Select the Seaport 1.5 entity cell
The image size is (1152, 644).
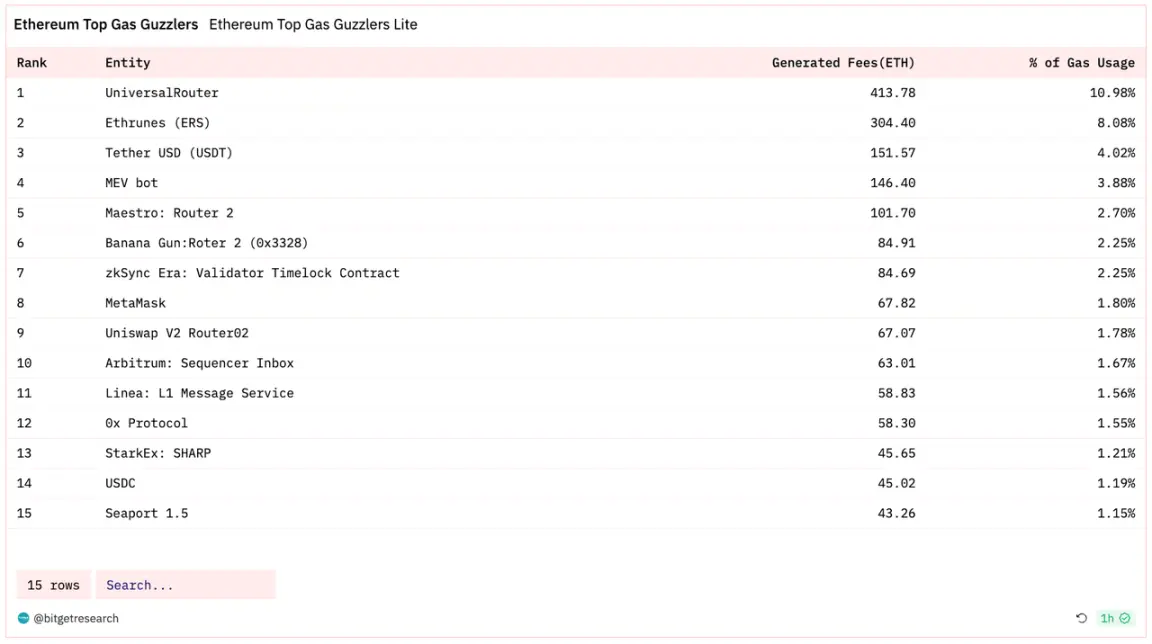pyautogui.click(x=147, y=513)
